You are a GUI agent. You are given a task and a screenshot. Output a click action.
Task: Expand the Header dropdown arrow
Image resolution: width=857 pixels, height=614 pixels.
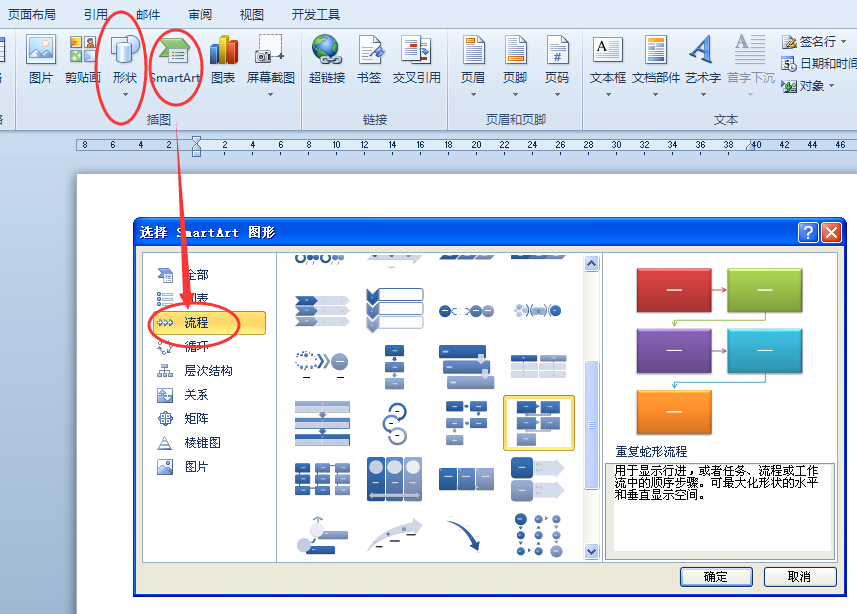[473, 95]
